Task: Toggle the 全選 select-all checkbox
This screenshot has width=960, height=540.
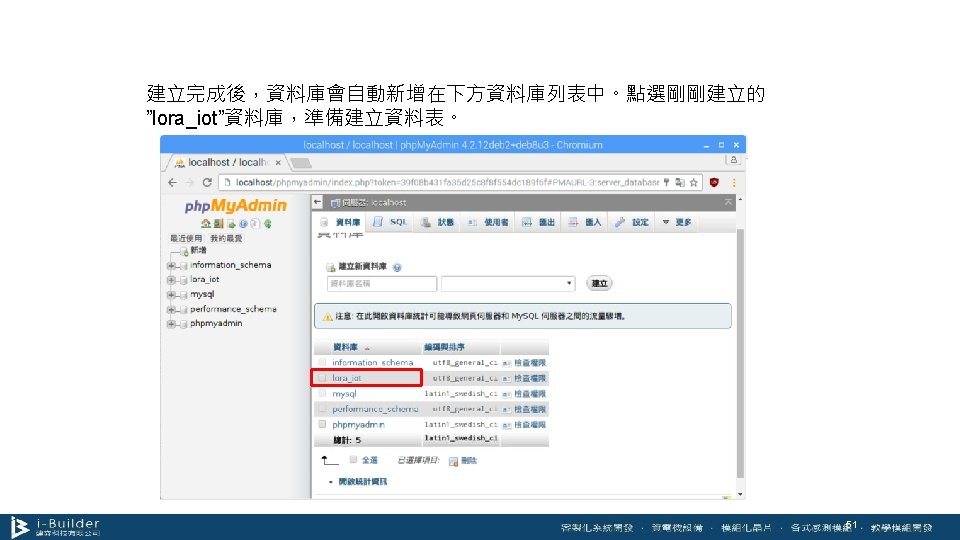Action: click(353, 460)
